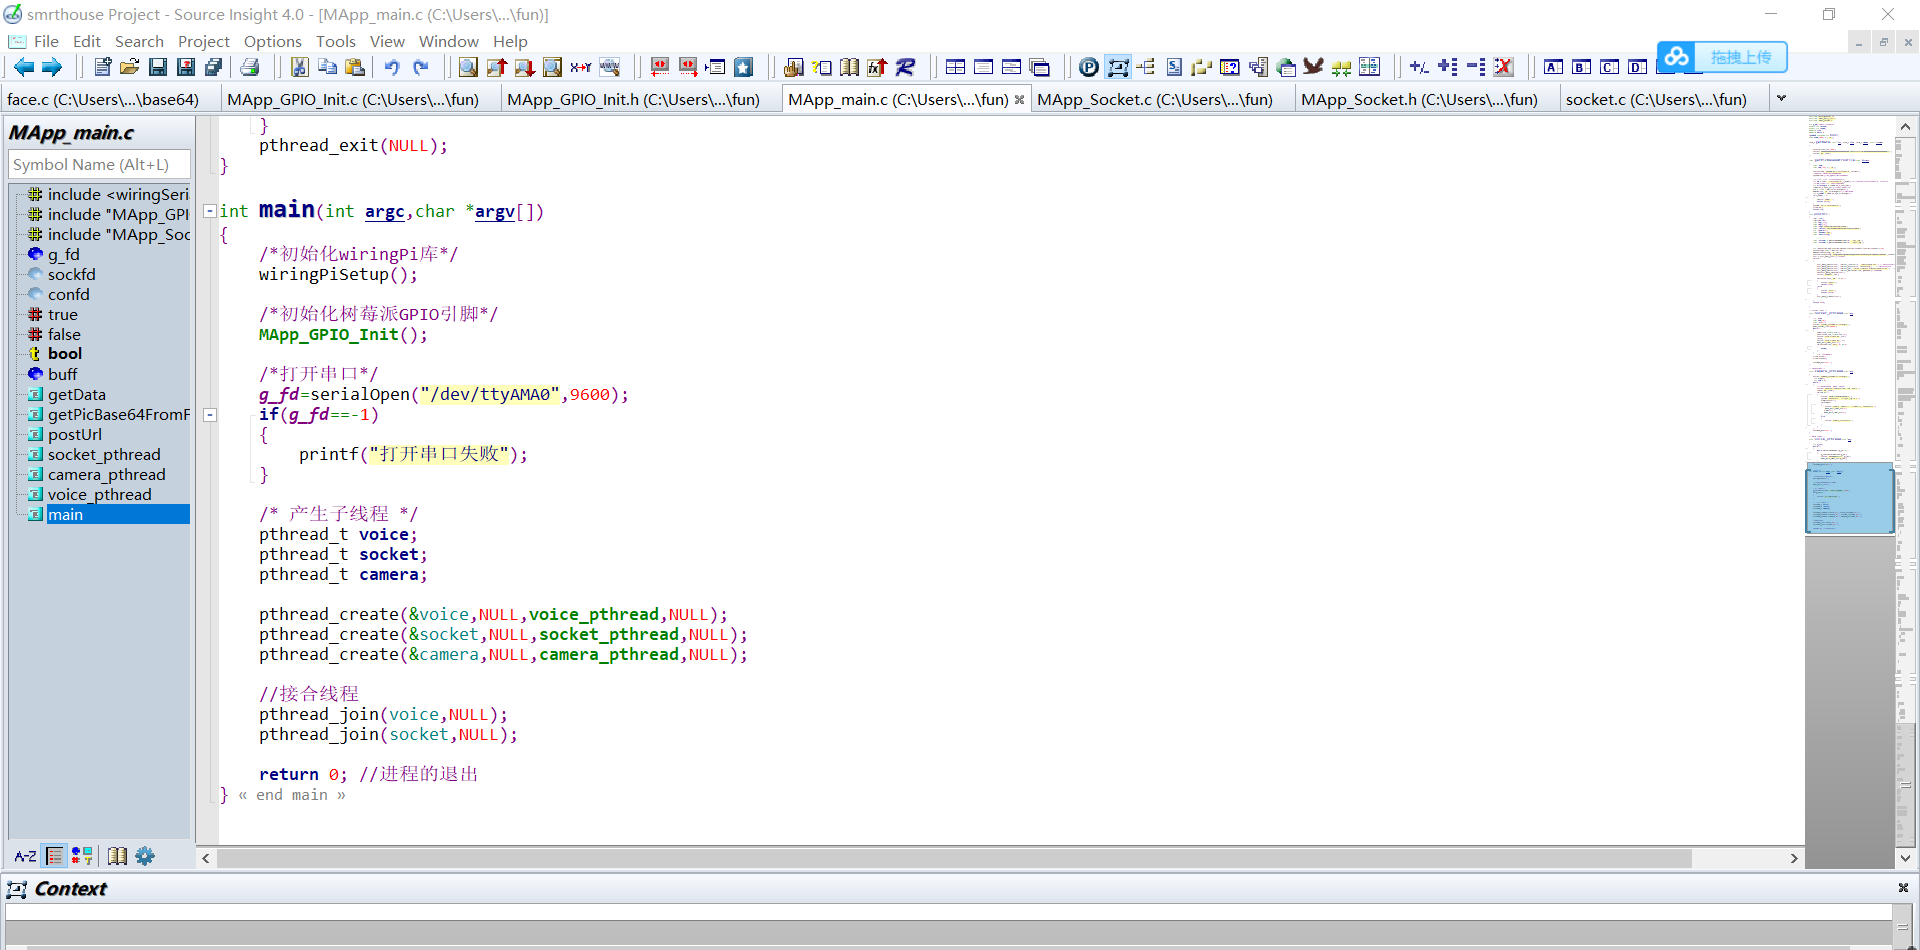The width and height of the screenshot is (1920, 950).
Task: Open the Project menu
Action: [x=204, y=41]
